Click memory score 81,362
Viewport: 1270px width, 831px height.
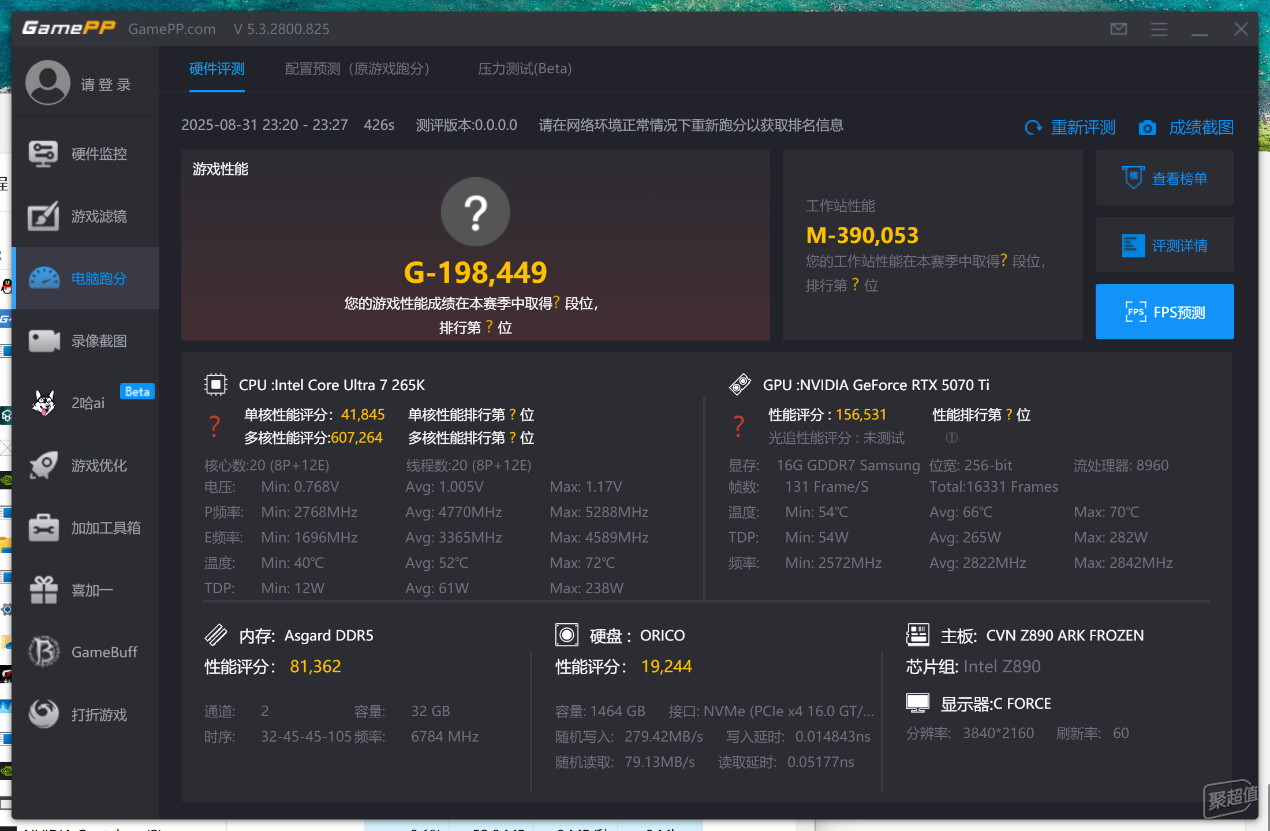(x=316, y=666)
